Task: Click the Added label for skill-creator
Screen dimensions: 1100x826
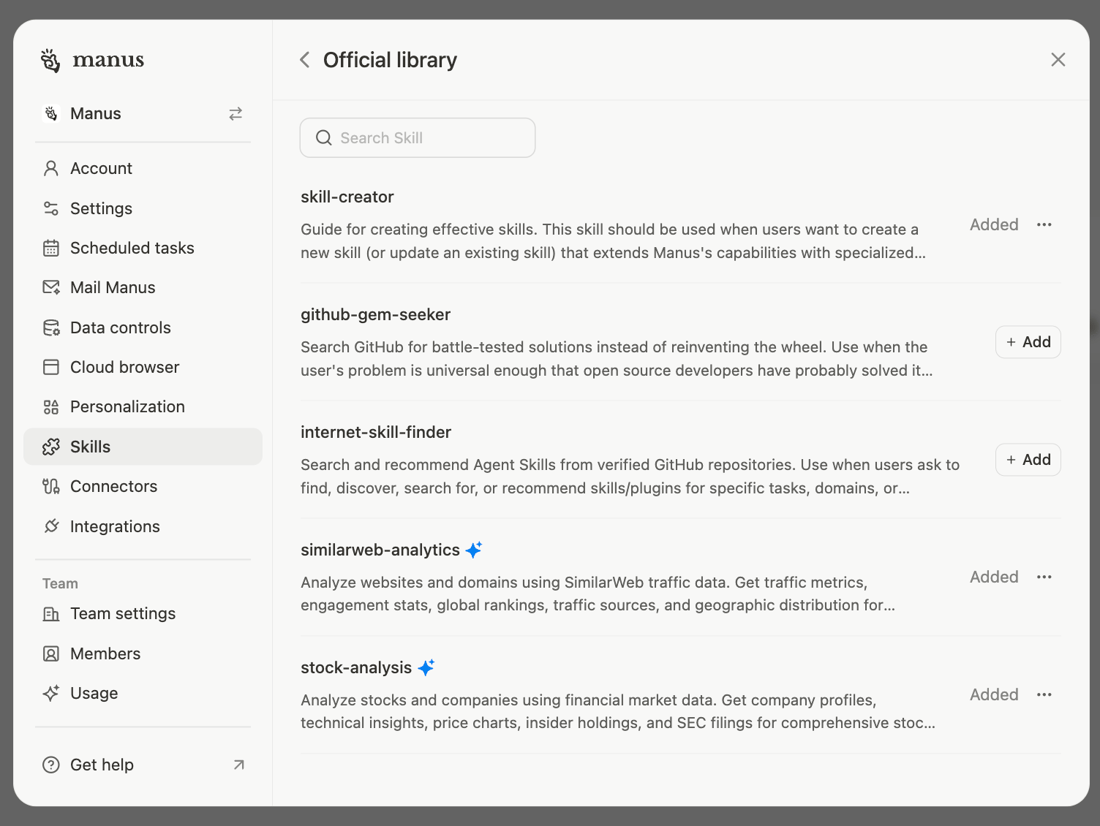Action: coord(994,225)
